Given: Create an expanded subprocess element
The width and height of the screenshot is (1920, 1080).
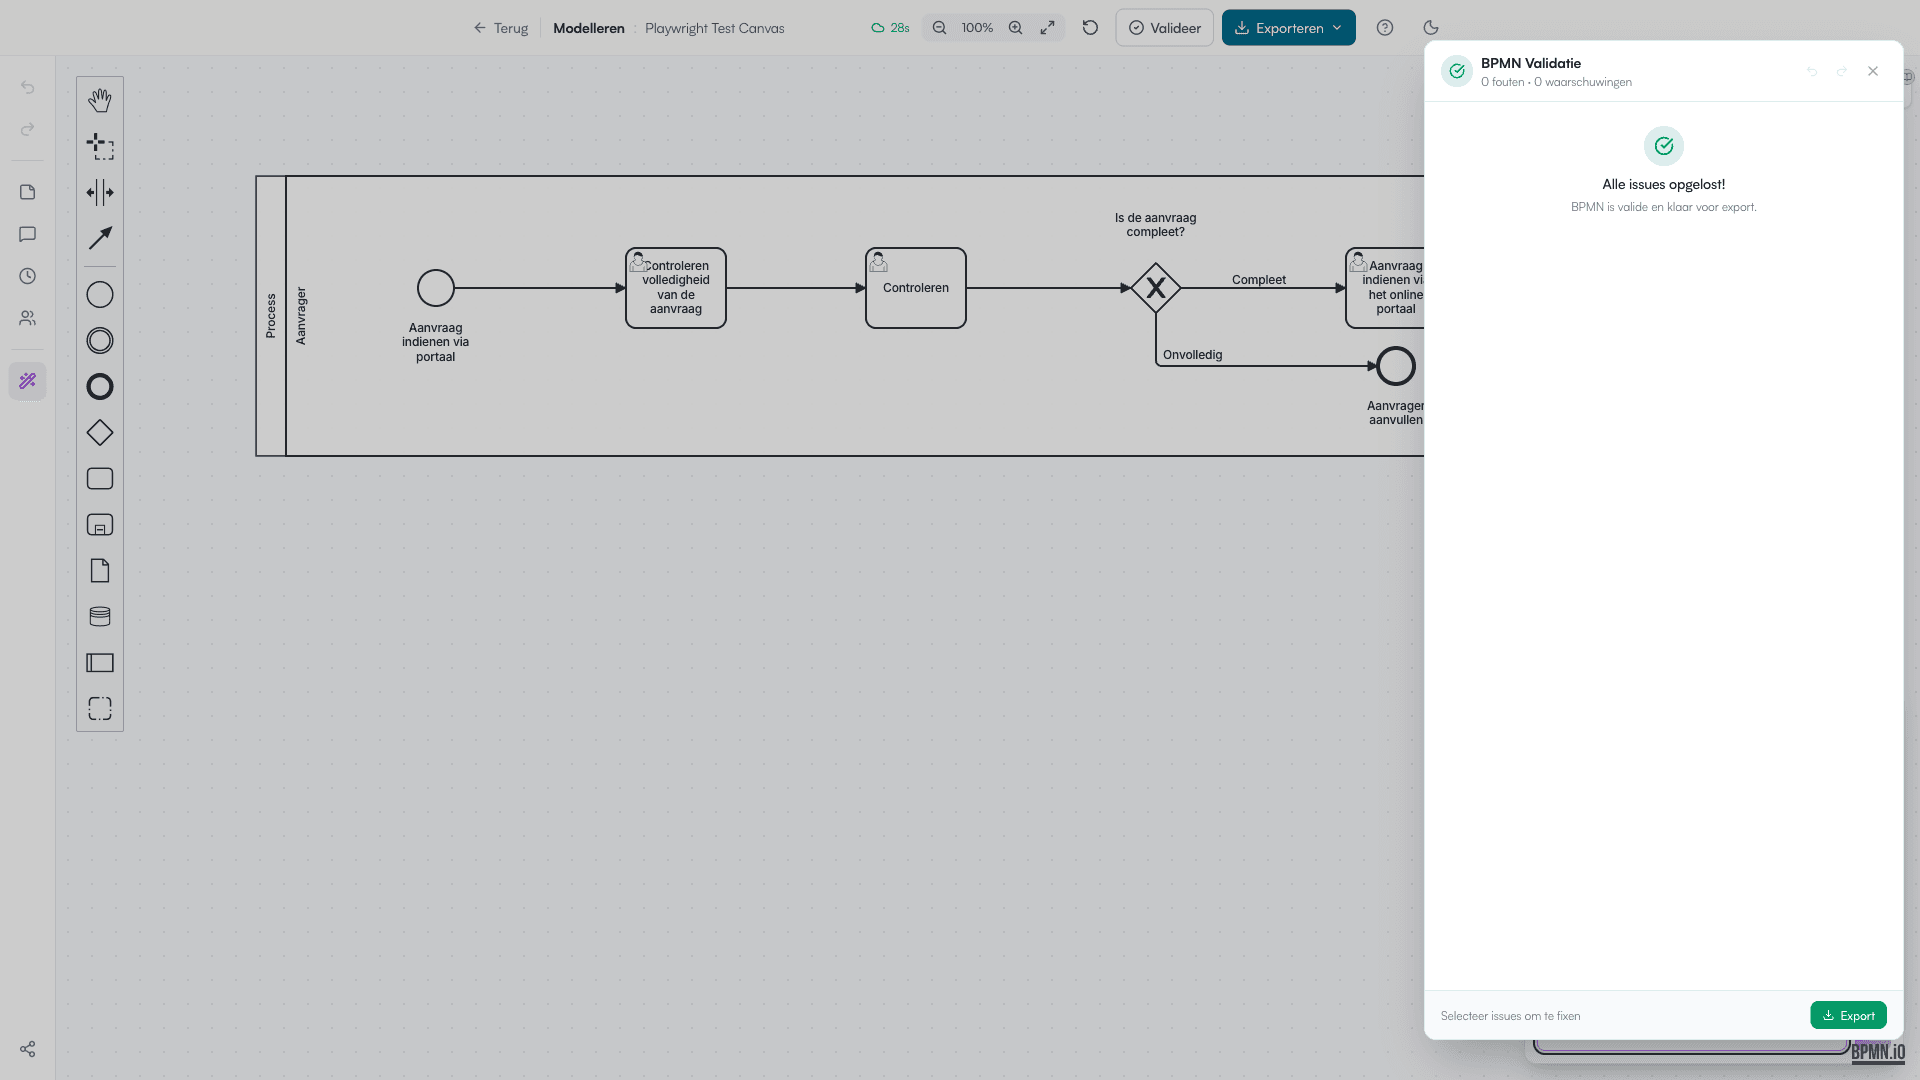Looking at the screenshot, I should pos(100,525).
